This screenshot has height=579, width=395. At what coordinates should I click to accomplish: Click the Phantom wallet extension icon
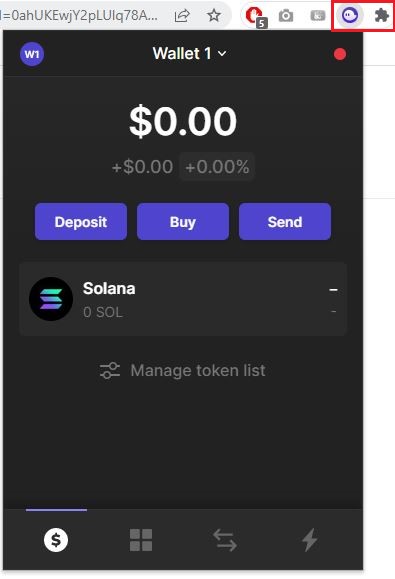tap(349, 16)
